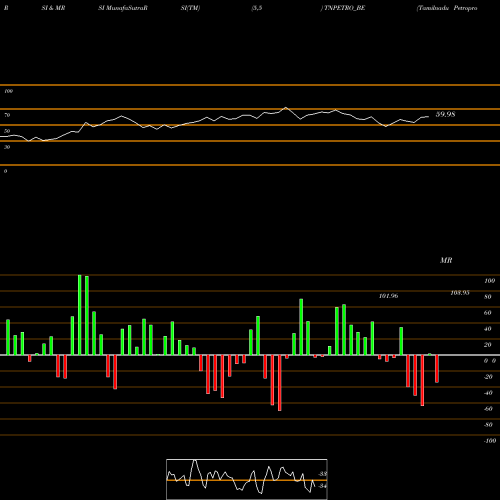Viewport: 500px width, 500px height.
Task: Click the 59.98 RSI value label
Action: pos(445,114)
